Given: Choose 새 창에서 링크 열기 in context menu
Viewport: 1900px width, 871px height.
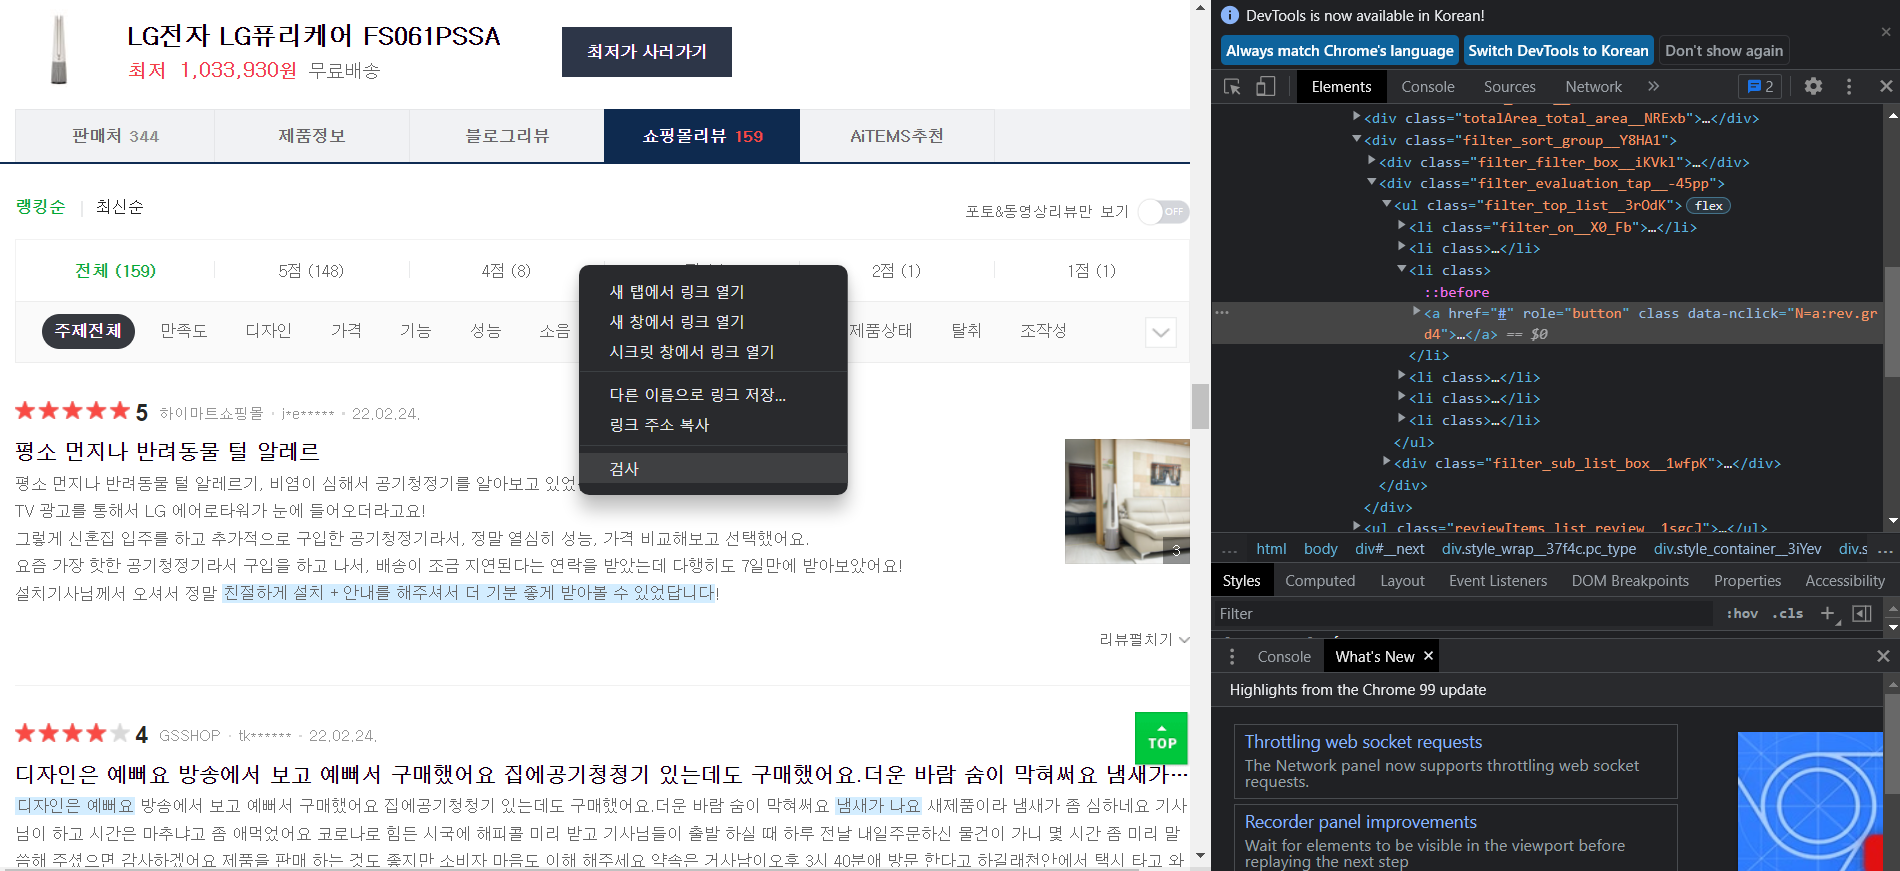Looking at the screenshot, I should click(713, 322).
